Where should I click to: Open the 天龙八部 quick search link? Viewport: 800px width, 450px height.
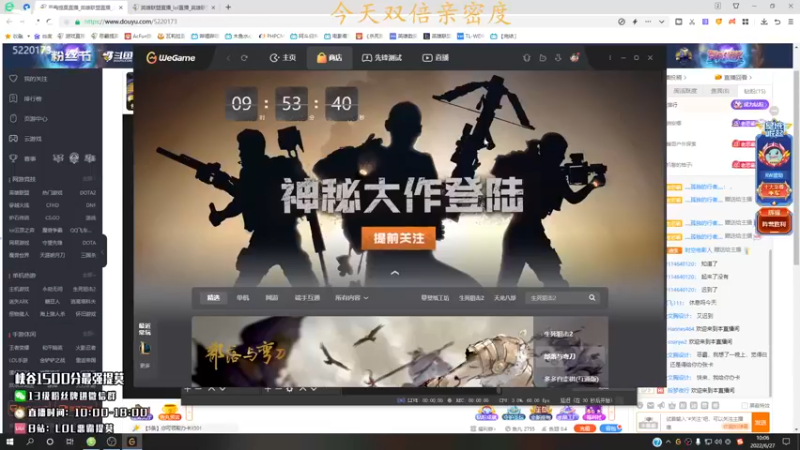point(505,298)
